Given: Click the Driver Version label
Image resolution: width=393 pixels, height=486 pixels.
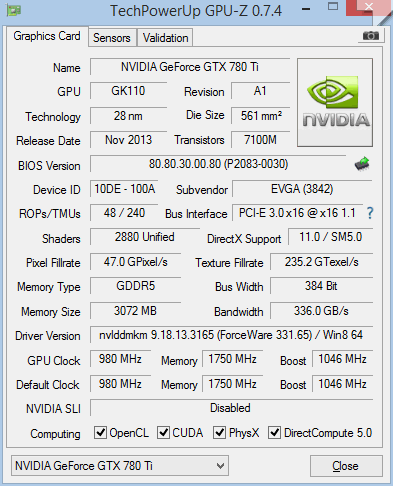Looking at the screenshot, I should point(48,336).
